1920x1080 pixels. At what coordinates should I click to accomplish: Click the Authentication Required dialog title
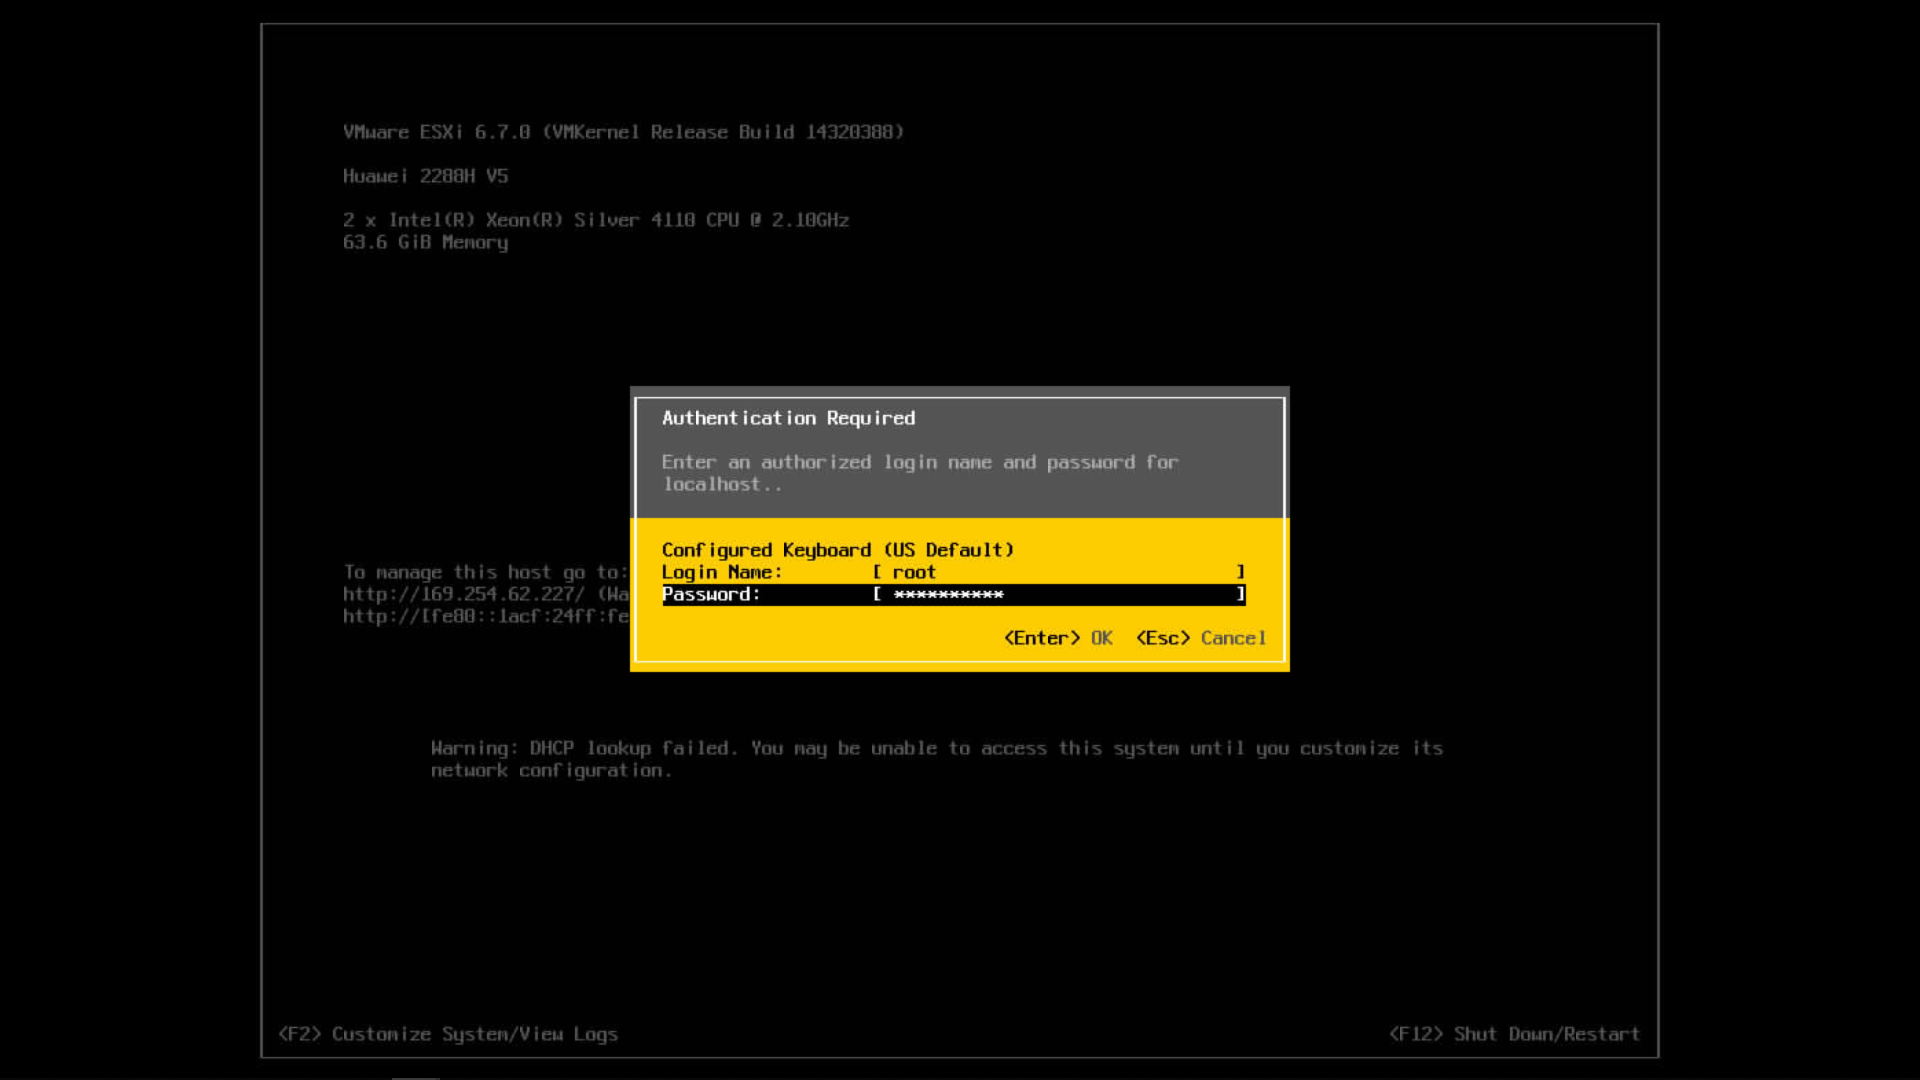(x=788, y=418)
